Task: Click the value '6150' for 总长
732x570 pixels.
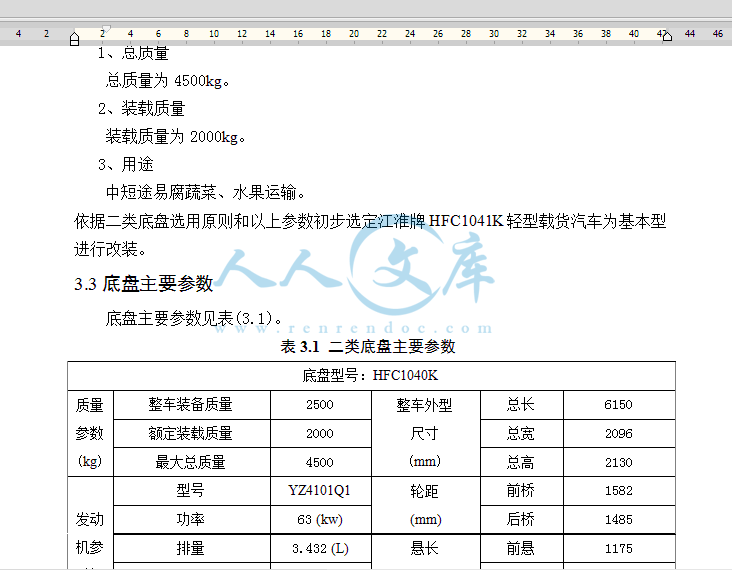Action: [619, 405]
